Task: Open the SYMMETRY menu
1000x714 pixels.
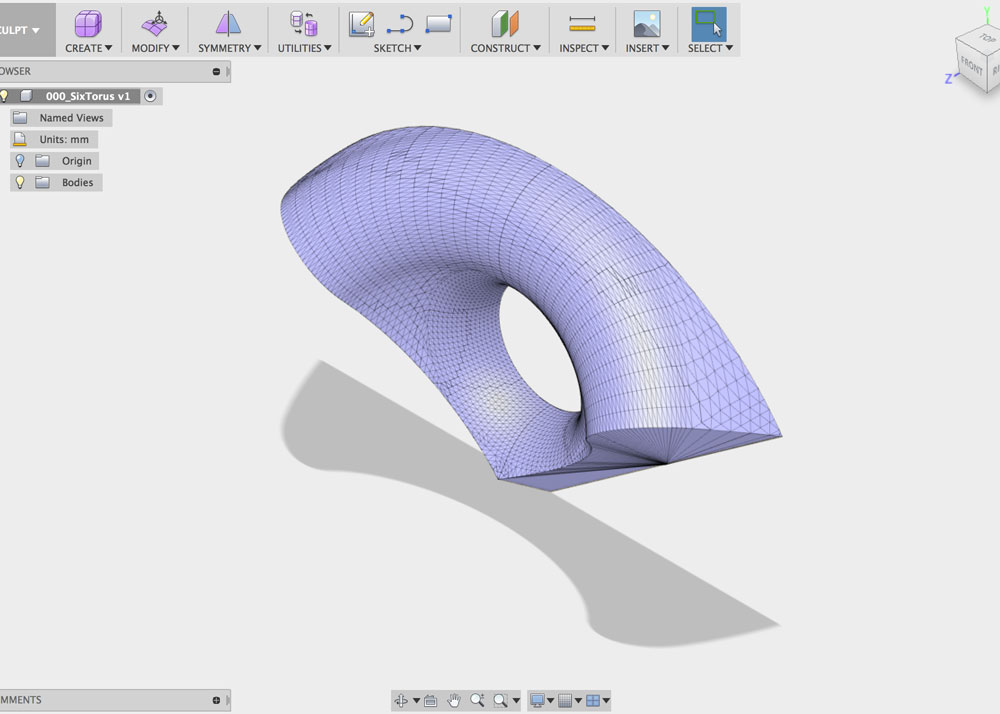Action: 229,48
